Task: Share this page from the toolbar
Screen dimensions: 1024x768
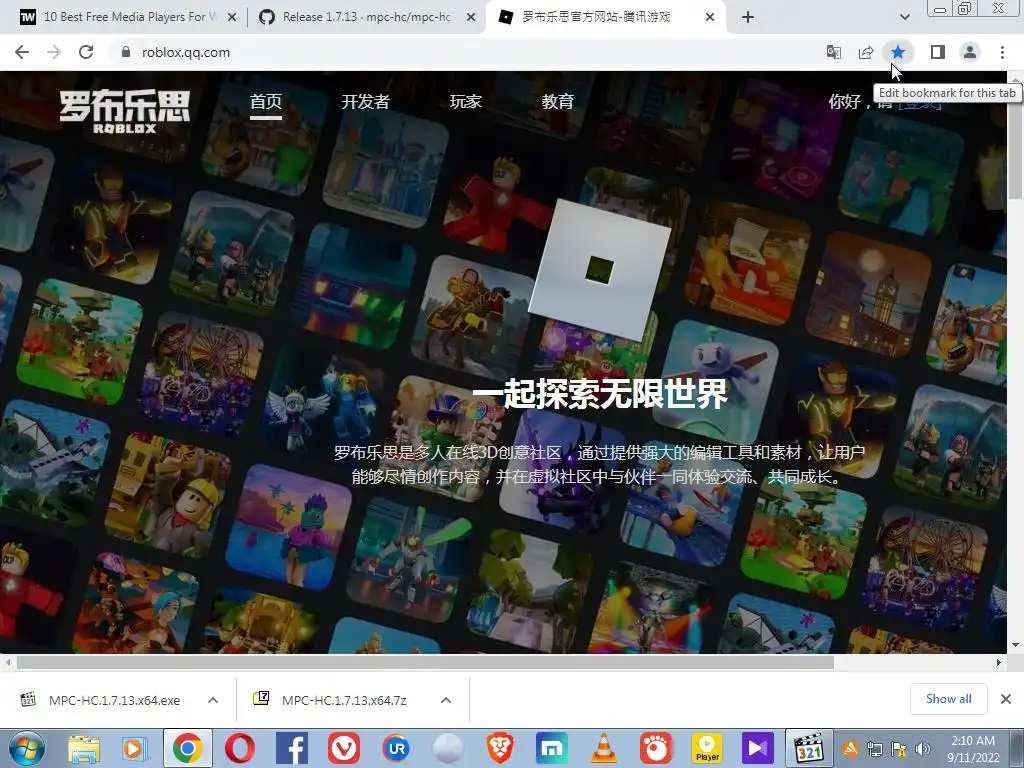Action: click(866, 52)
